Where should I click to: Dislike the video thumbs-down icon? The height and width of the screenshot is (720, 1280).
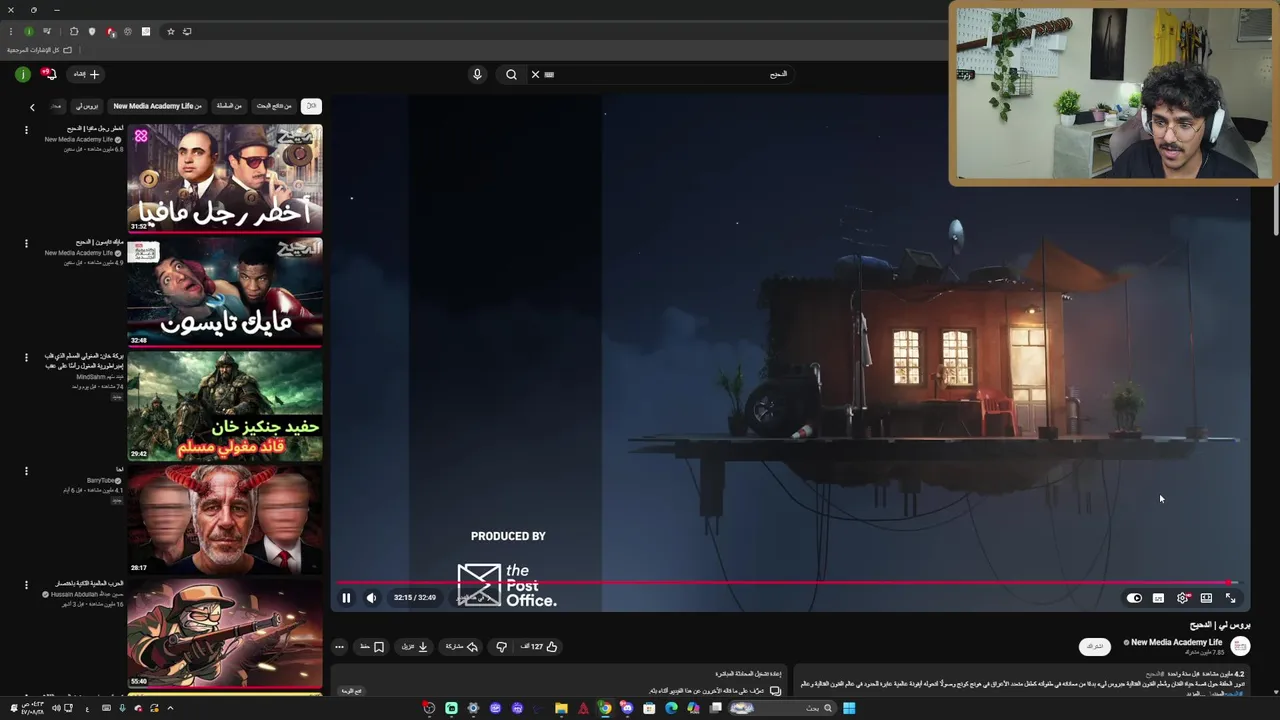click(x=501, y=647)
